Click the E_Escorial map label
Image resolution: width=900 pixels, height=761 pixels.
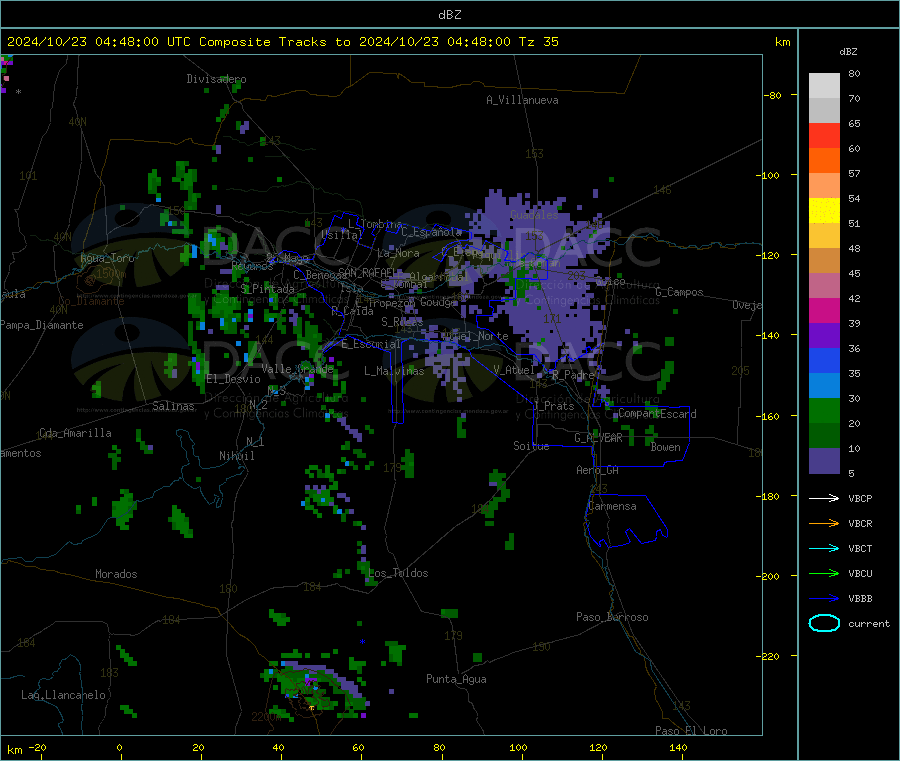[x=370, y=344]
